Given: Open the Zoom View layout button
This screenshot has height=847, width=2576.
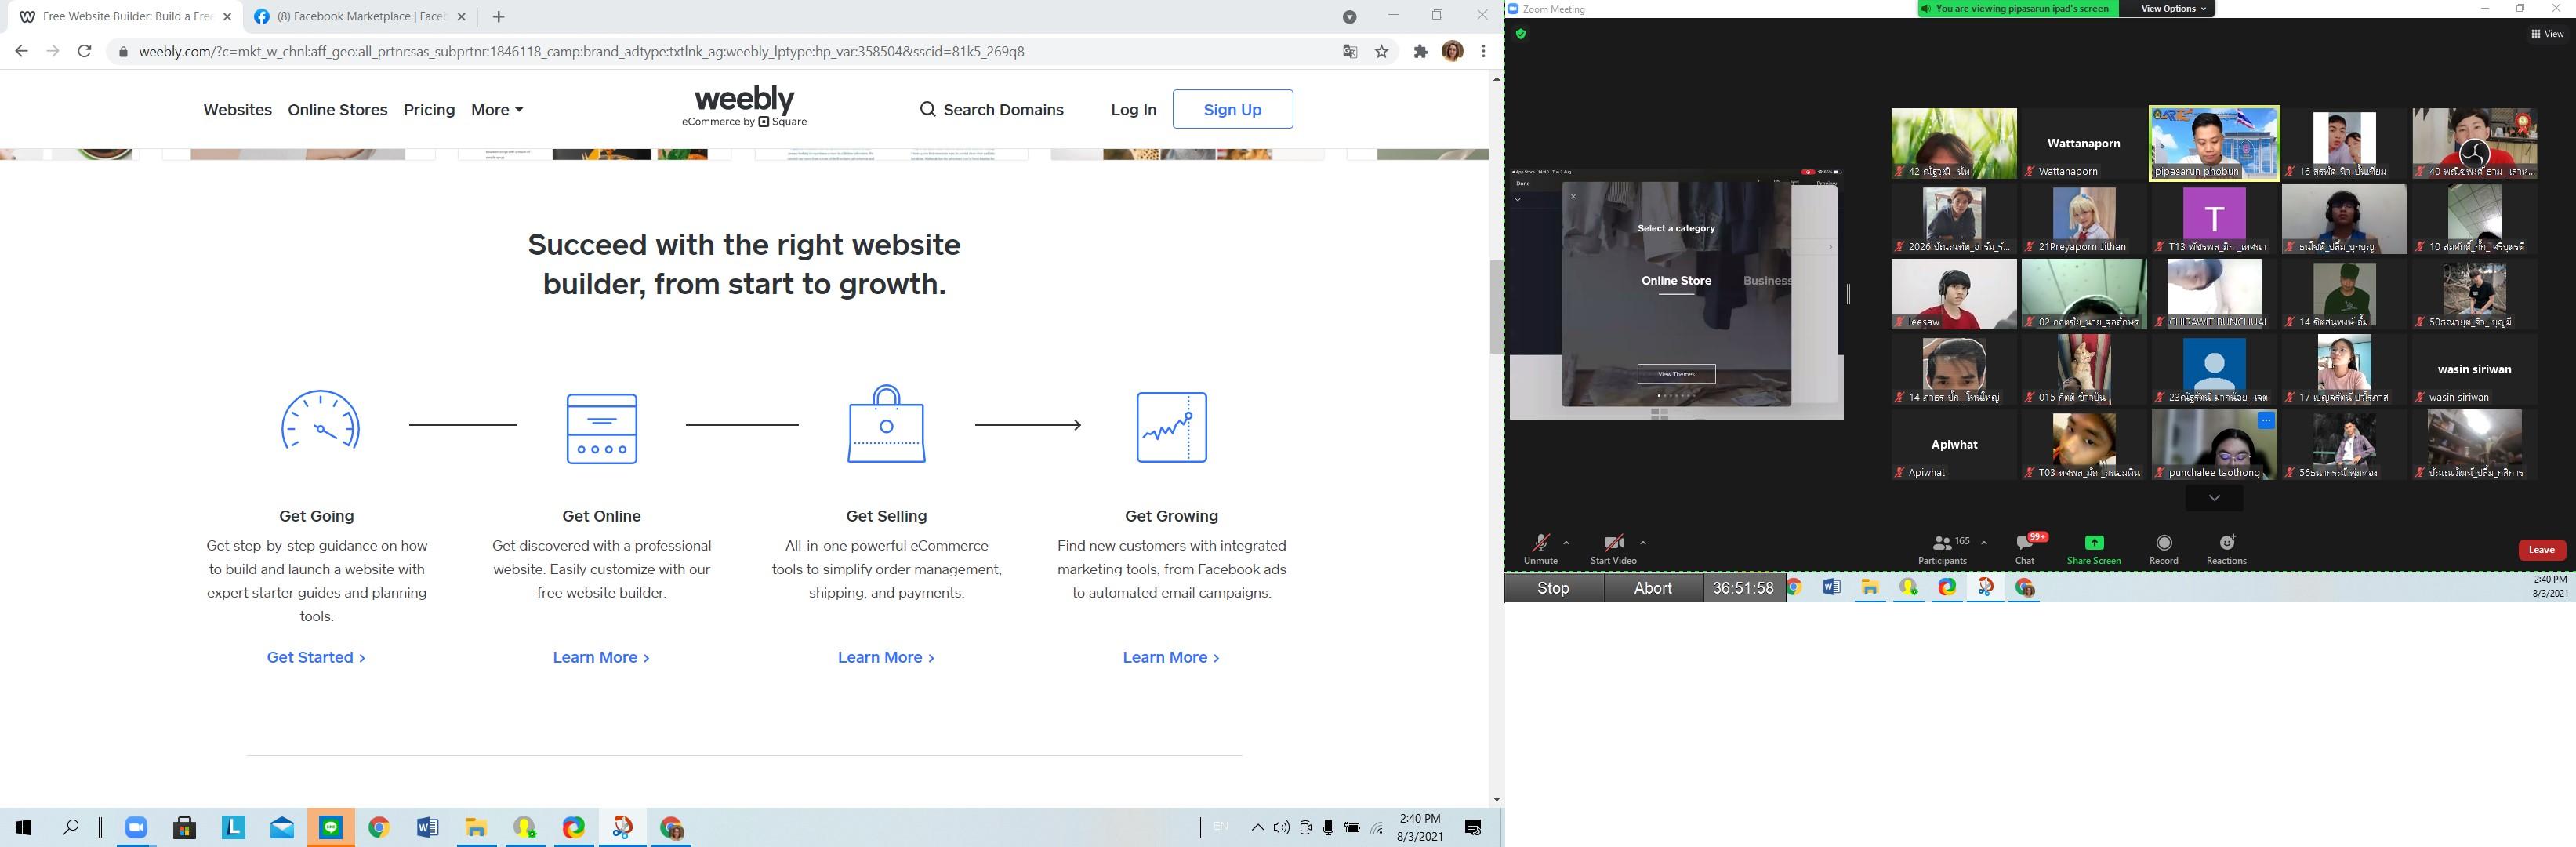Looking at the screenshot, I should coord(2547,34).
